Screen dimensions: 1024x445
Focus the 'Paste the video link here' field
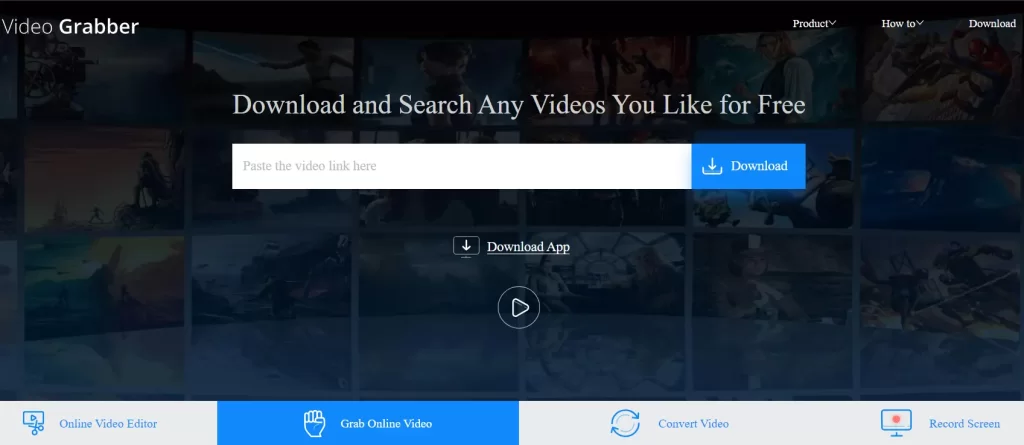(x=462, y=166)
